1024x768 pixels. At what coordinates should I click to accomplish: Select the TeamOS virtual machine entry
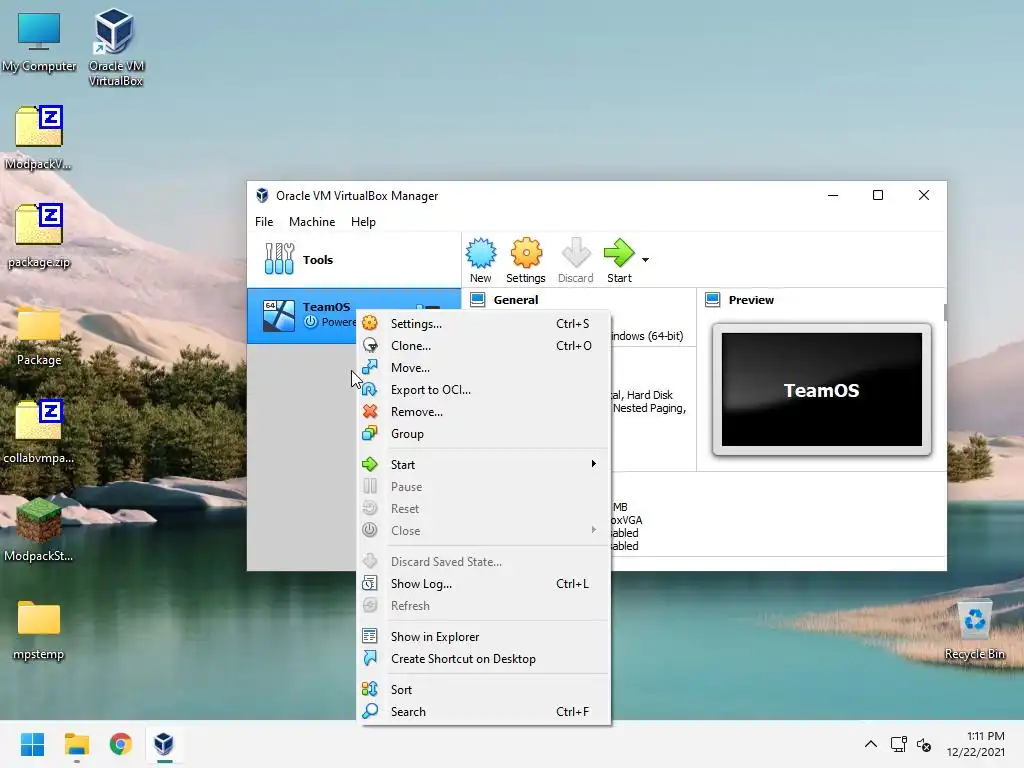[354, 315]
